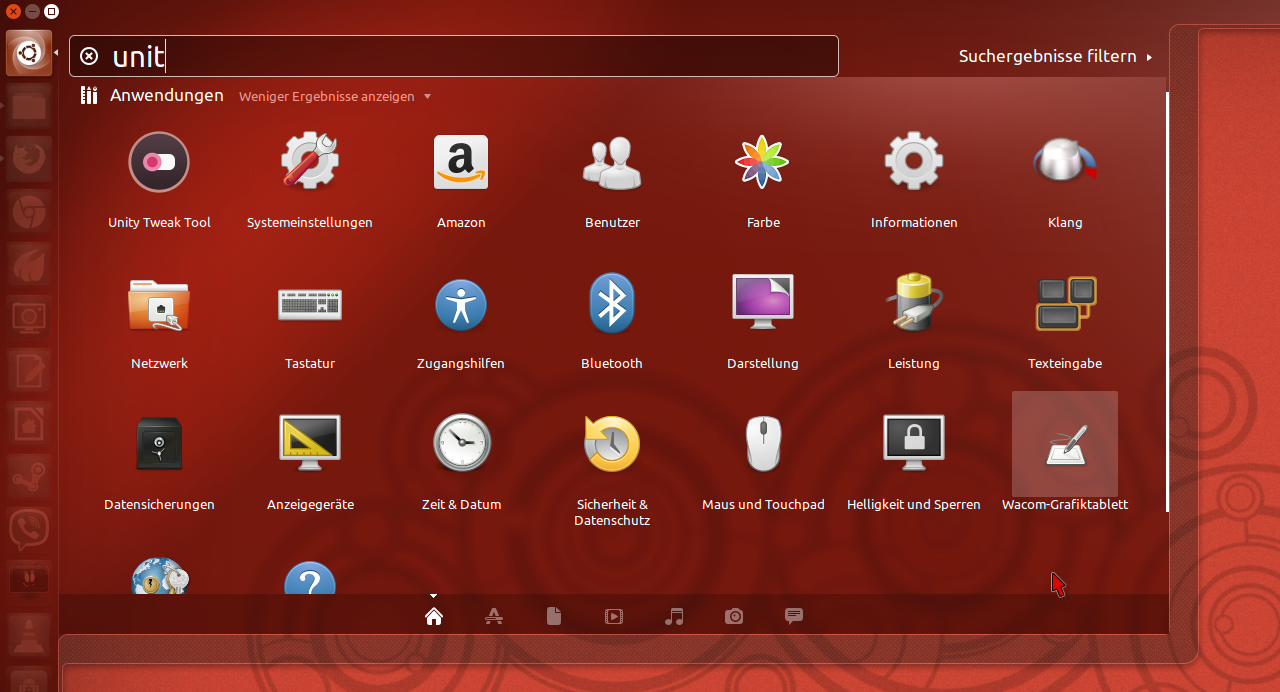Switch to the Applications lens
The width and height of the screenshot is (1280, 692).
coord(494,616)
